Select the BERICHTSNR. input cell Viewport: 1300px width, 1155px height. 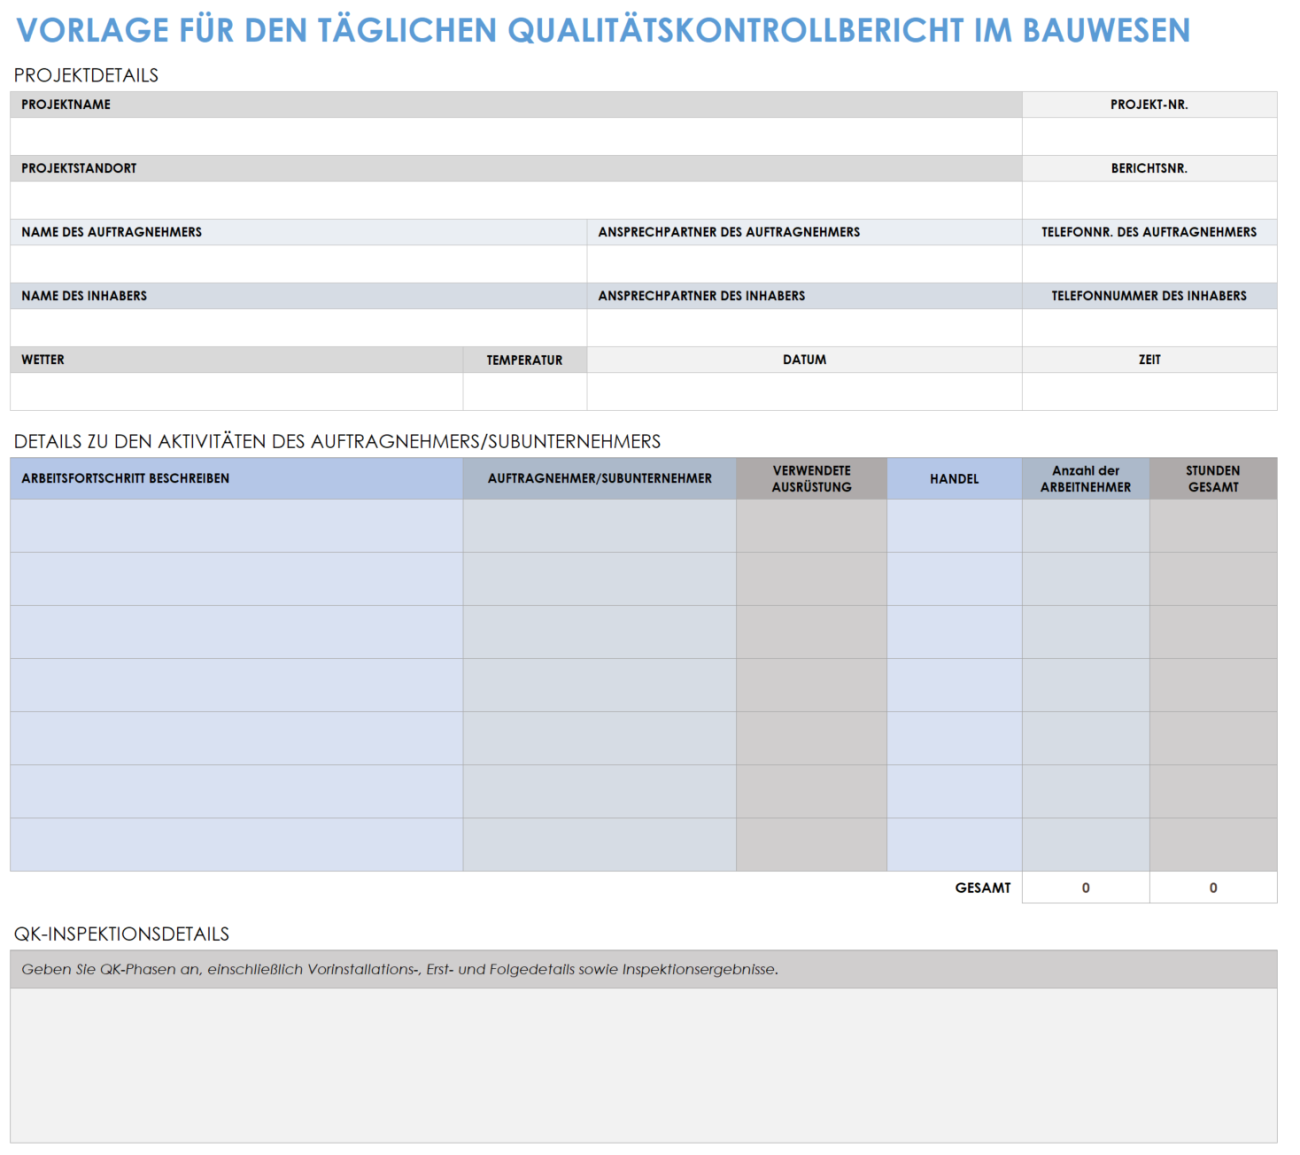tap(1149, 200)
